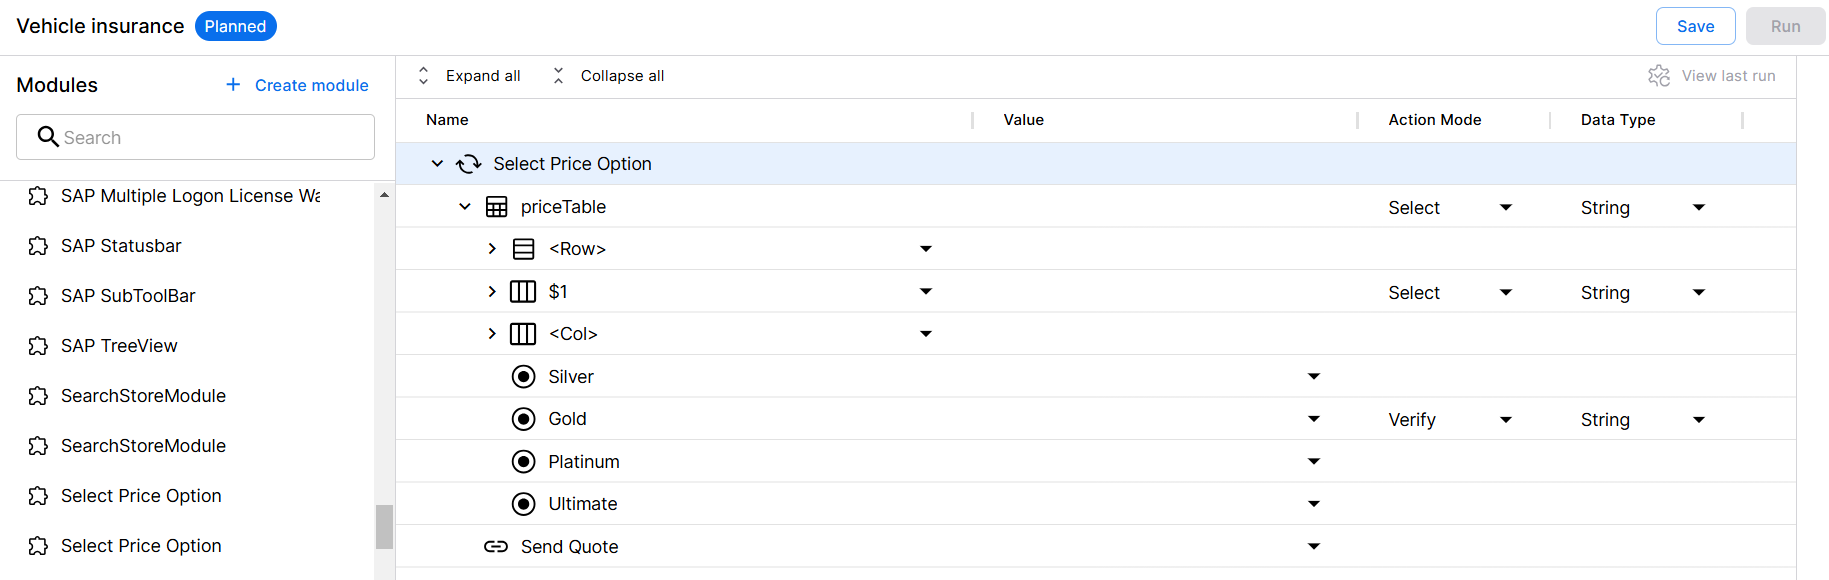Screen dimensions: 1829x580
Task: Click Expand all button
Action: point(469,76)
